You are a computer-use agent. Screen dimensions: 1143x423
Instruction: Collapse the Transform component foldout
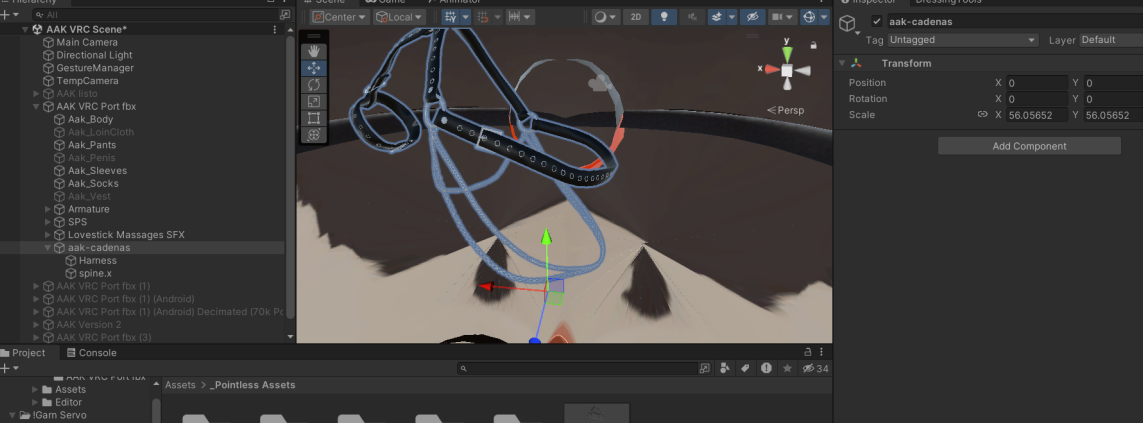click(842, 63)
